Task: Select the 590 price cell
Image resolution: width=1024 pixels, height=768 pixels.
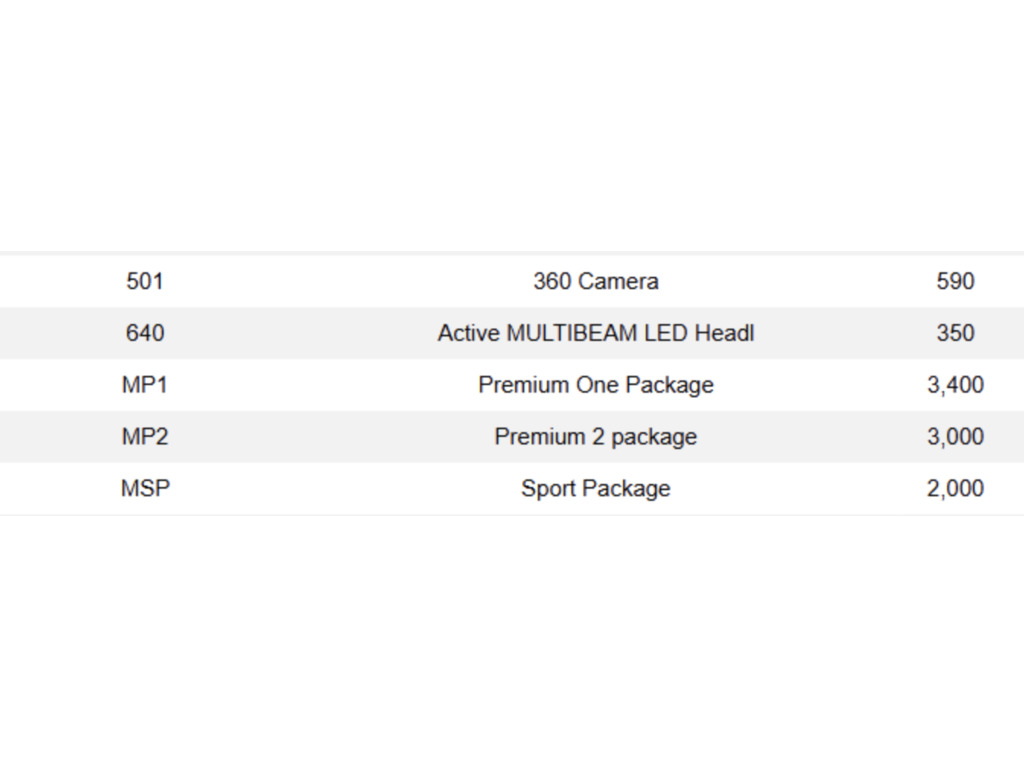Action: 955,281
